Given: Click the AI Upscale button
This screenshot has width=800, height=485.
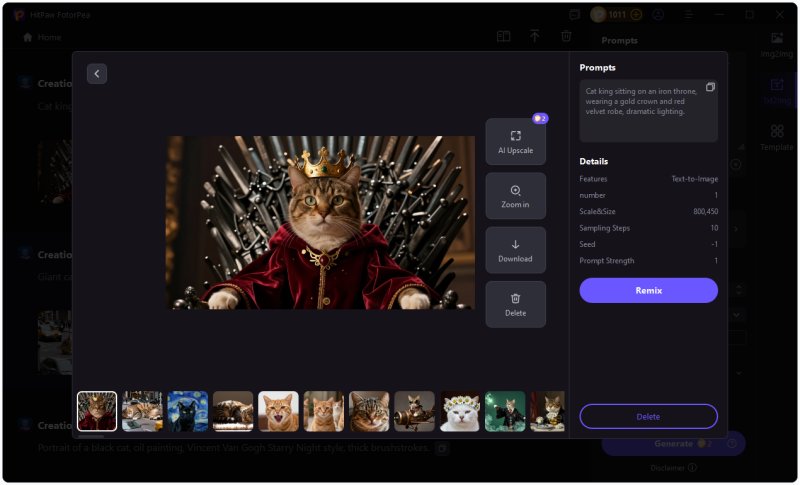Looking at the screenshot, I should [515, 142].
